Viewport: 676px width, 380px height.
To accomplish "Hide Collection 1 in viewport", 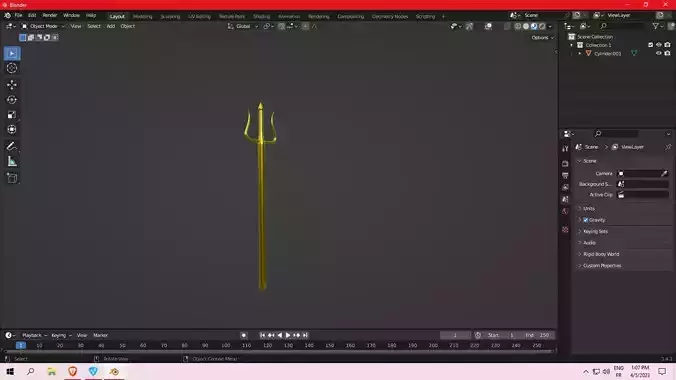I will coord(659,45).
